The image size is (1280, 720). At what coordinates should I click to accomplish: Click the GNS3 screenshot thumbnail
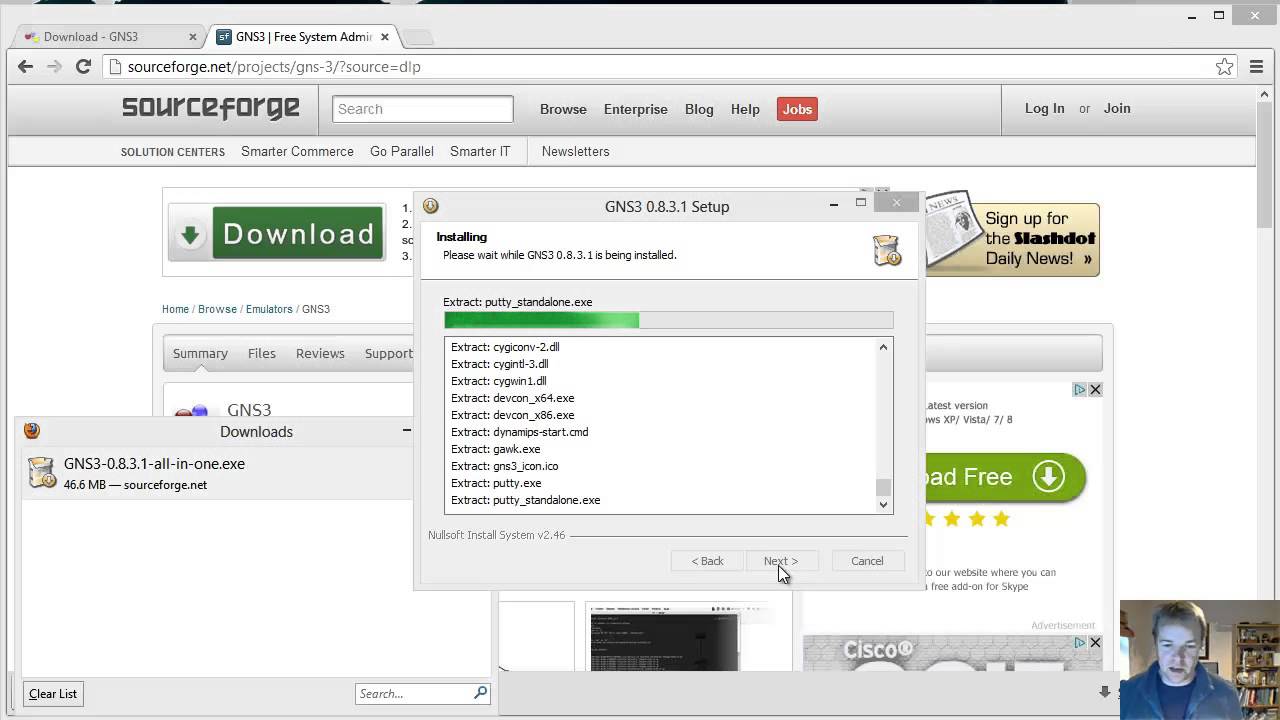click(x=664, y=638)
